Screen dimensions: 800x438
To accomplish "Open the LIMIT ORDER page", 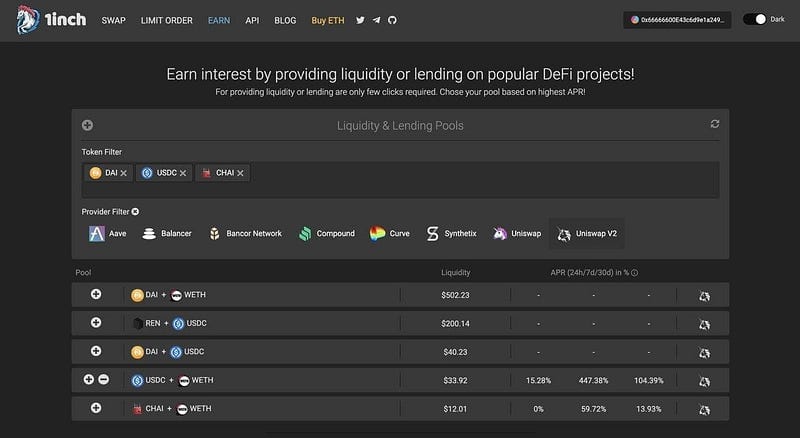I will [167, 20].
